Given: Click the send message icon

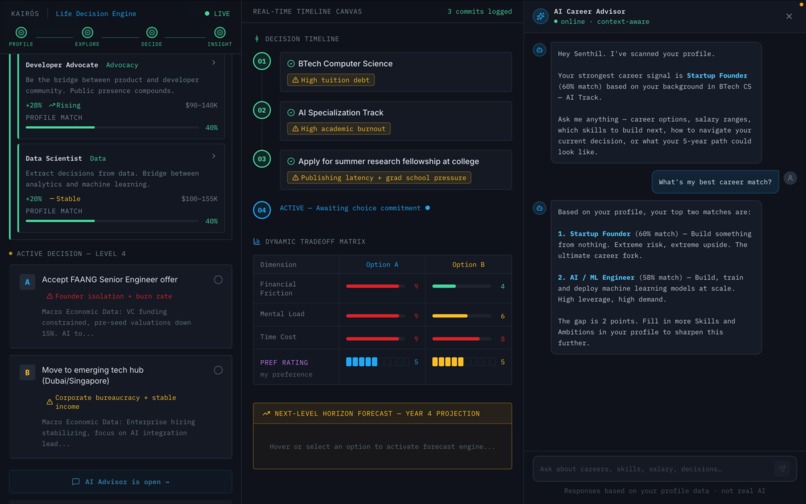Looking at the screenshot, I should click(782, 469).
